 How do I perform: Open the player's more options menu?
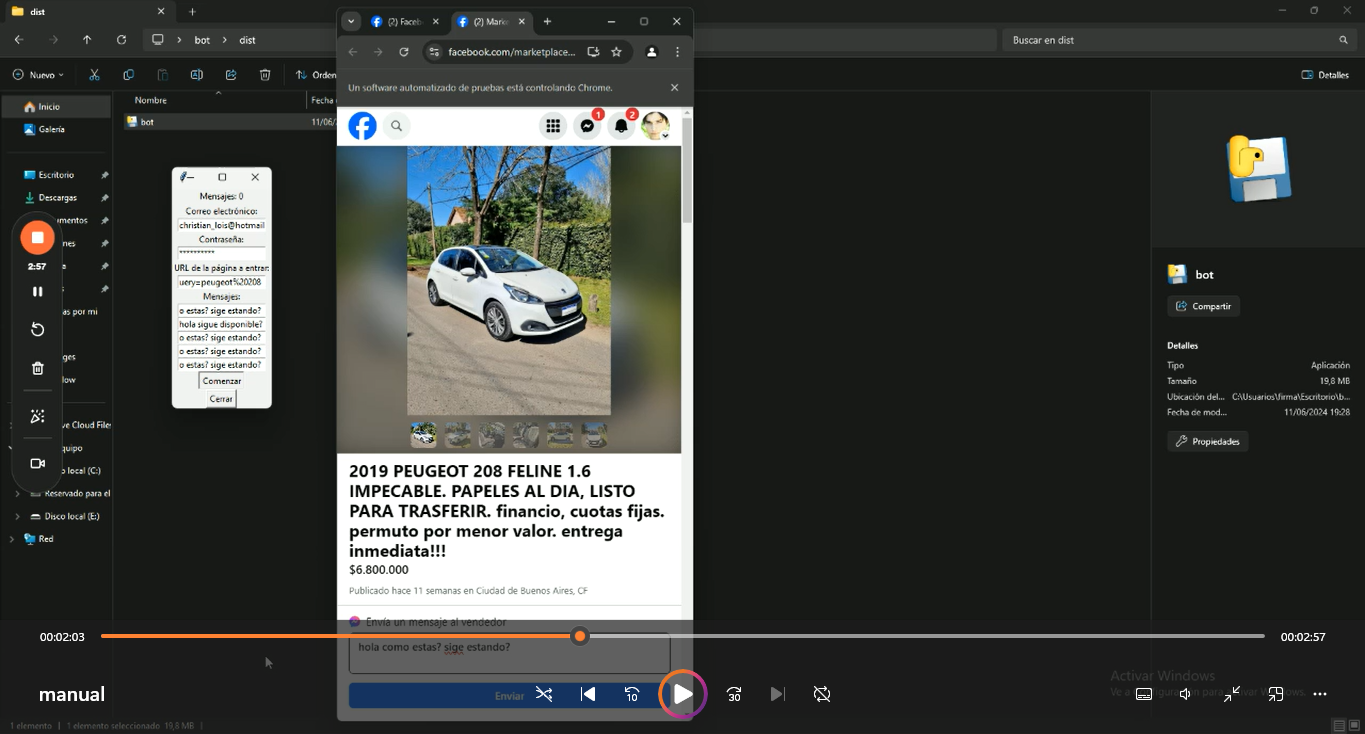[1320, 694]
